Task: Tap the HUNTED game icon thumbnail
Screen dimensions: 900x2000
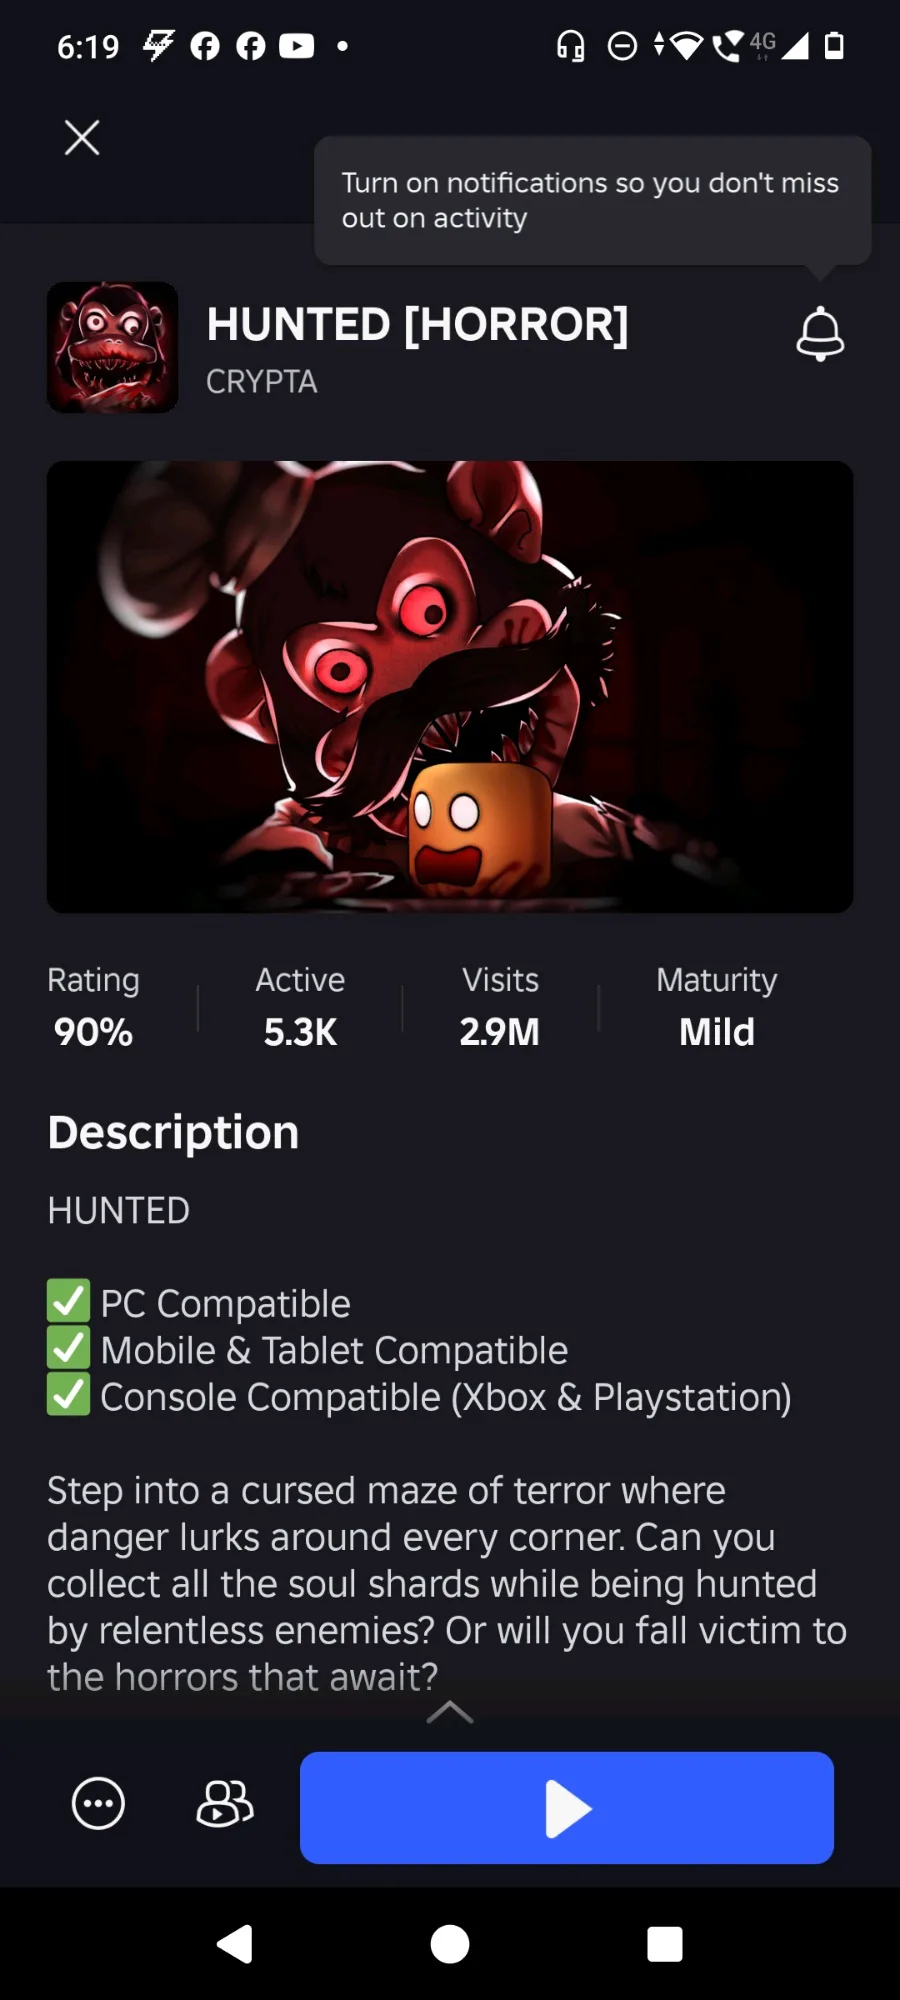Action: click(113, 347)
